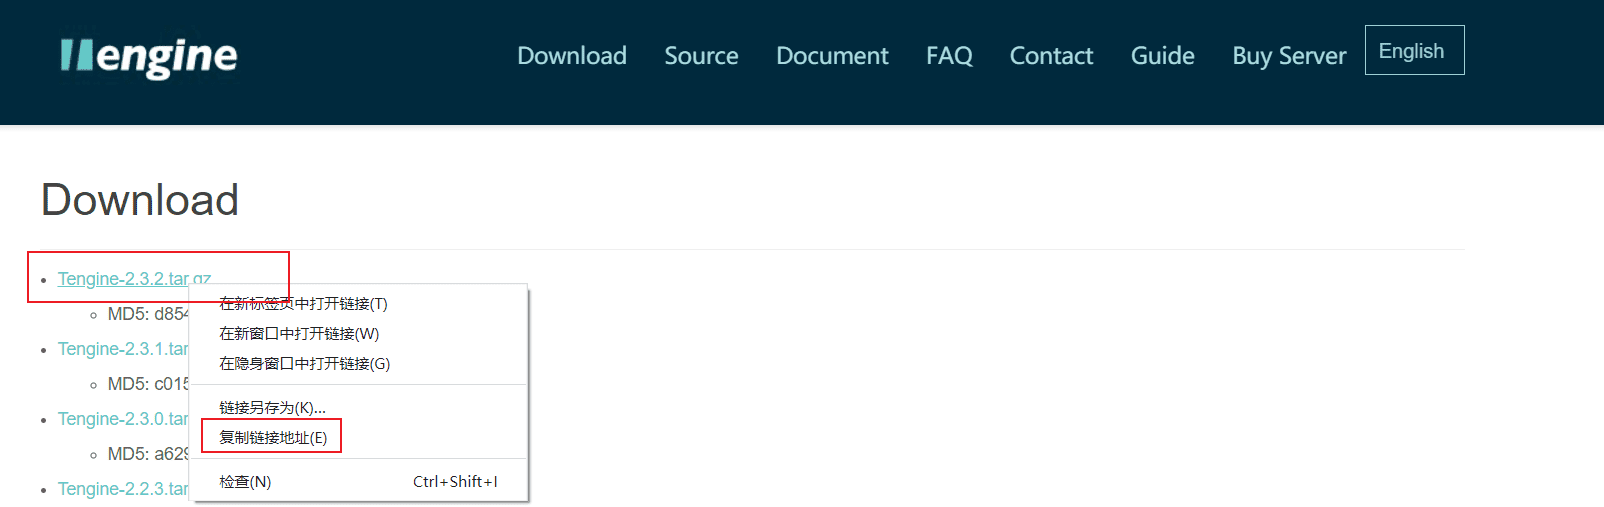The image size is (1604, 507).
Task: Select 检查(N) to inspect element
Action: click(360, 482)
